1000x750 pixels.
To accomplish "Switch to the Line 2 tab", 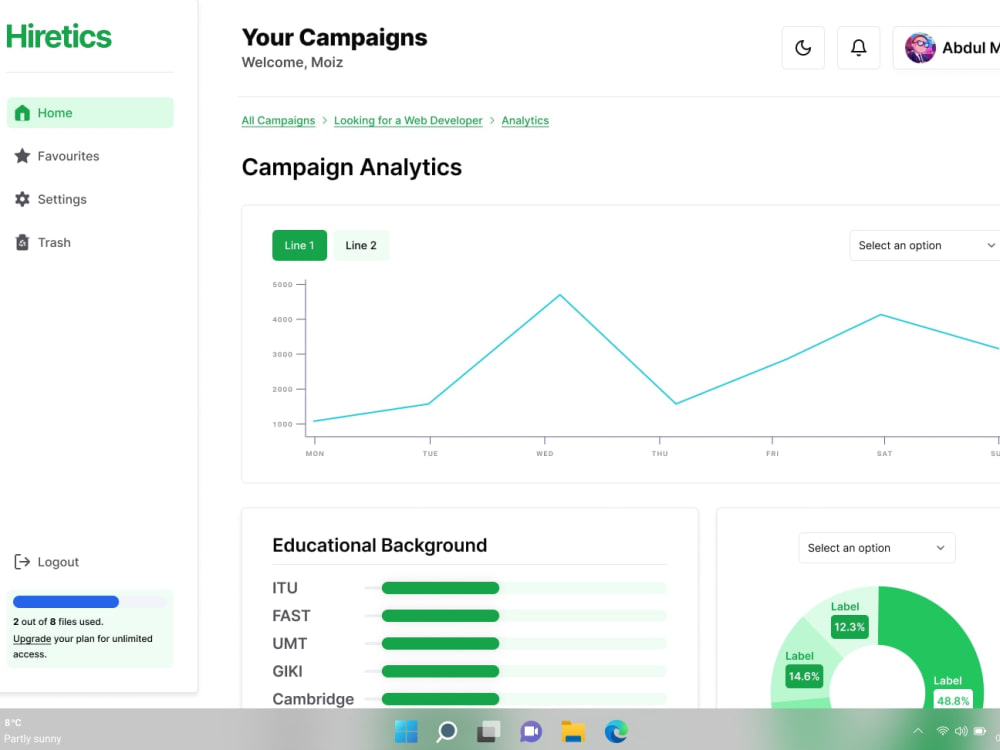I will [361, 246].
